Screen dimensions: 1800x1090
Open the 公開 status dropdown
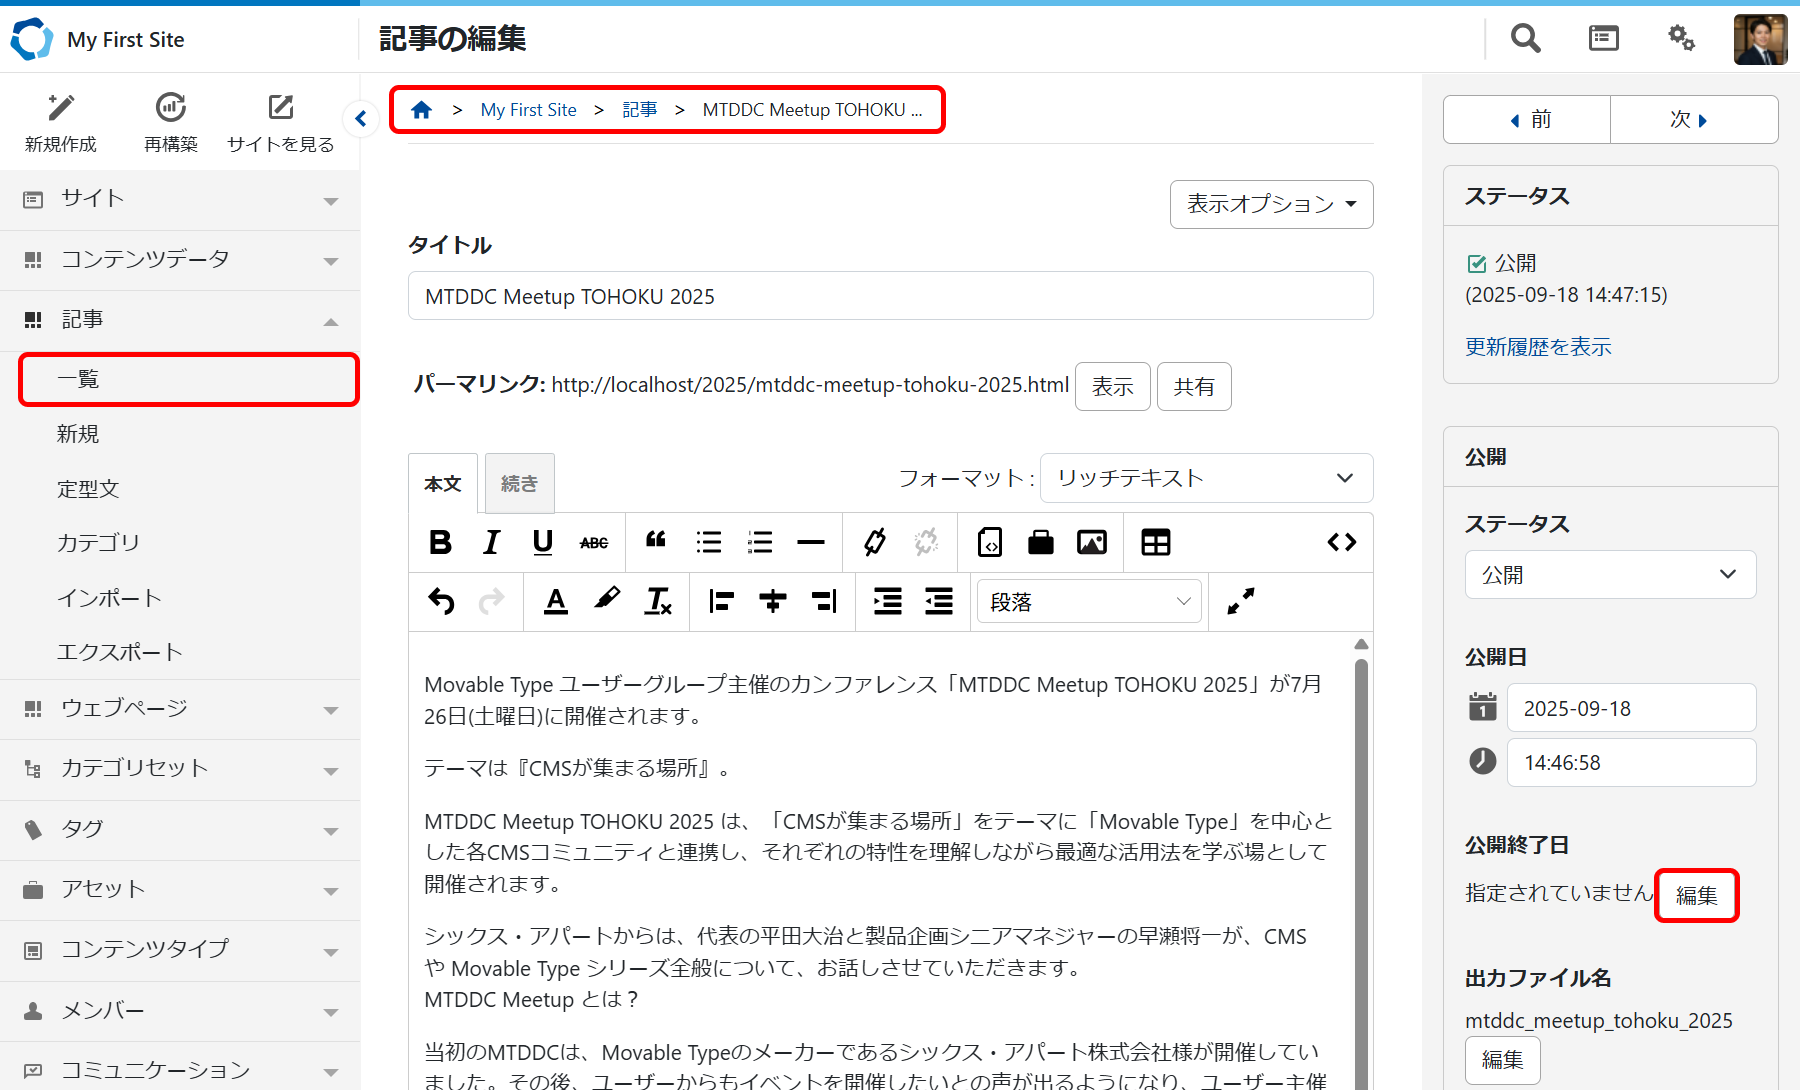[1609, 575]
